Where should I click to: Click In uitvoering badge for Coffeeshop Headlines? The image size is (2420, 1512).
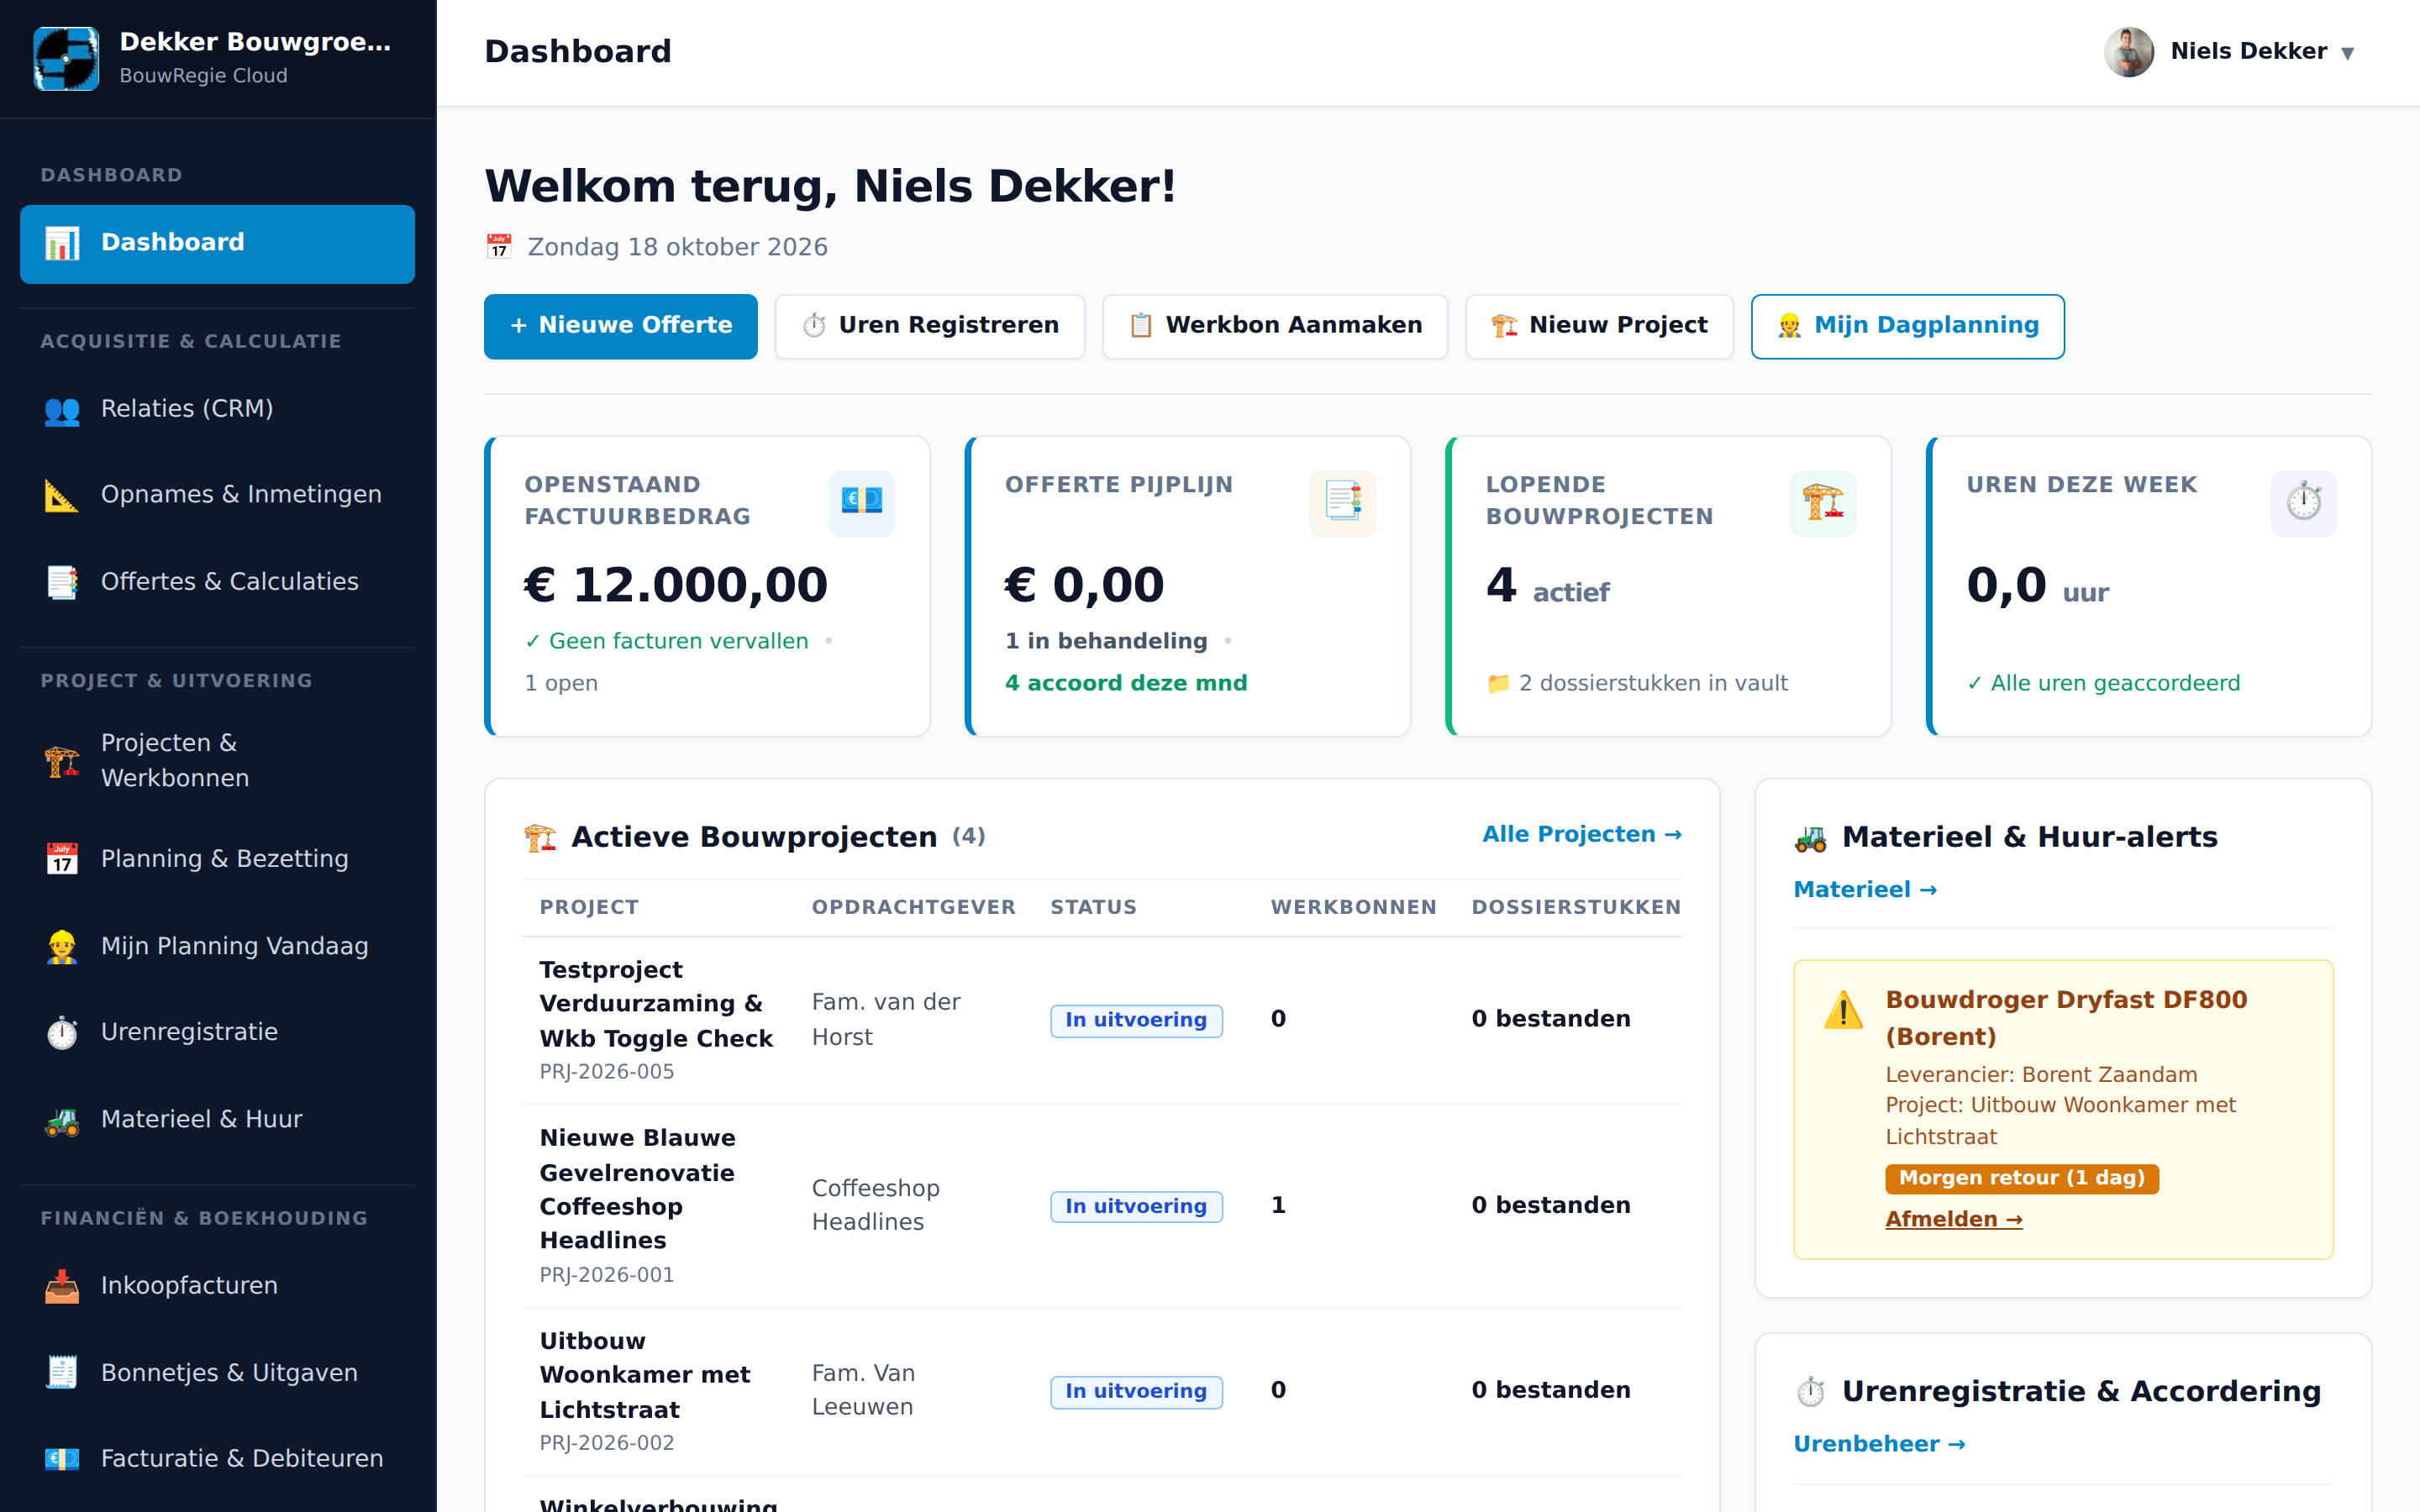[1136, 1206]
